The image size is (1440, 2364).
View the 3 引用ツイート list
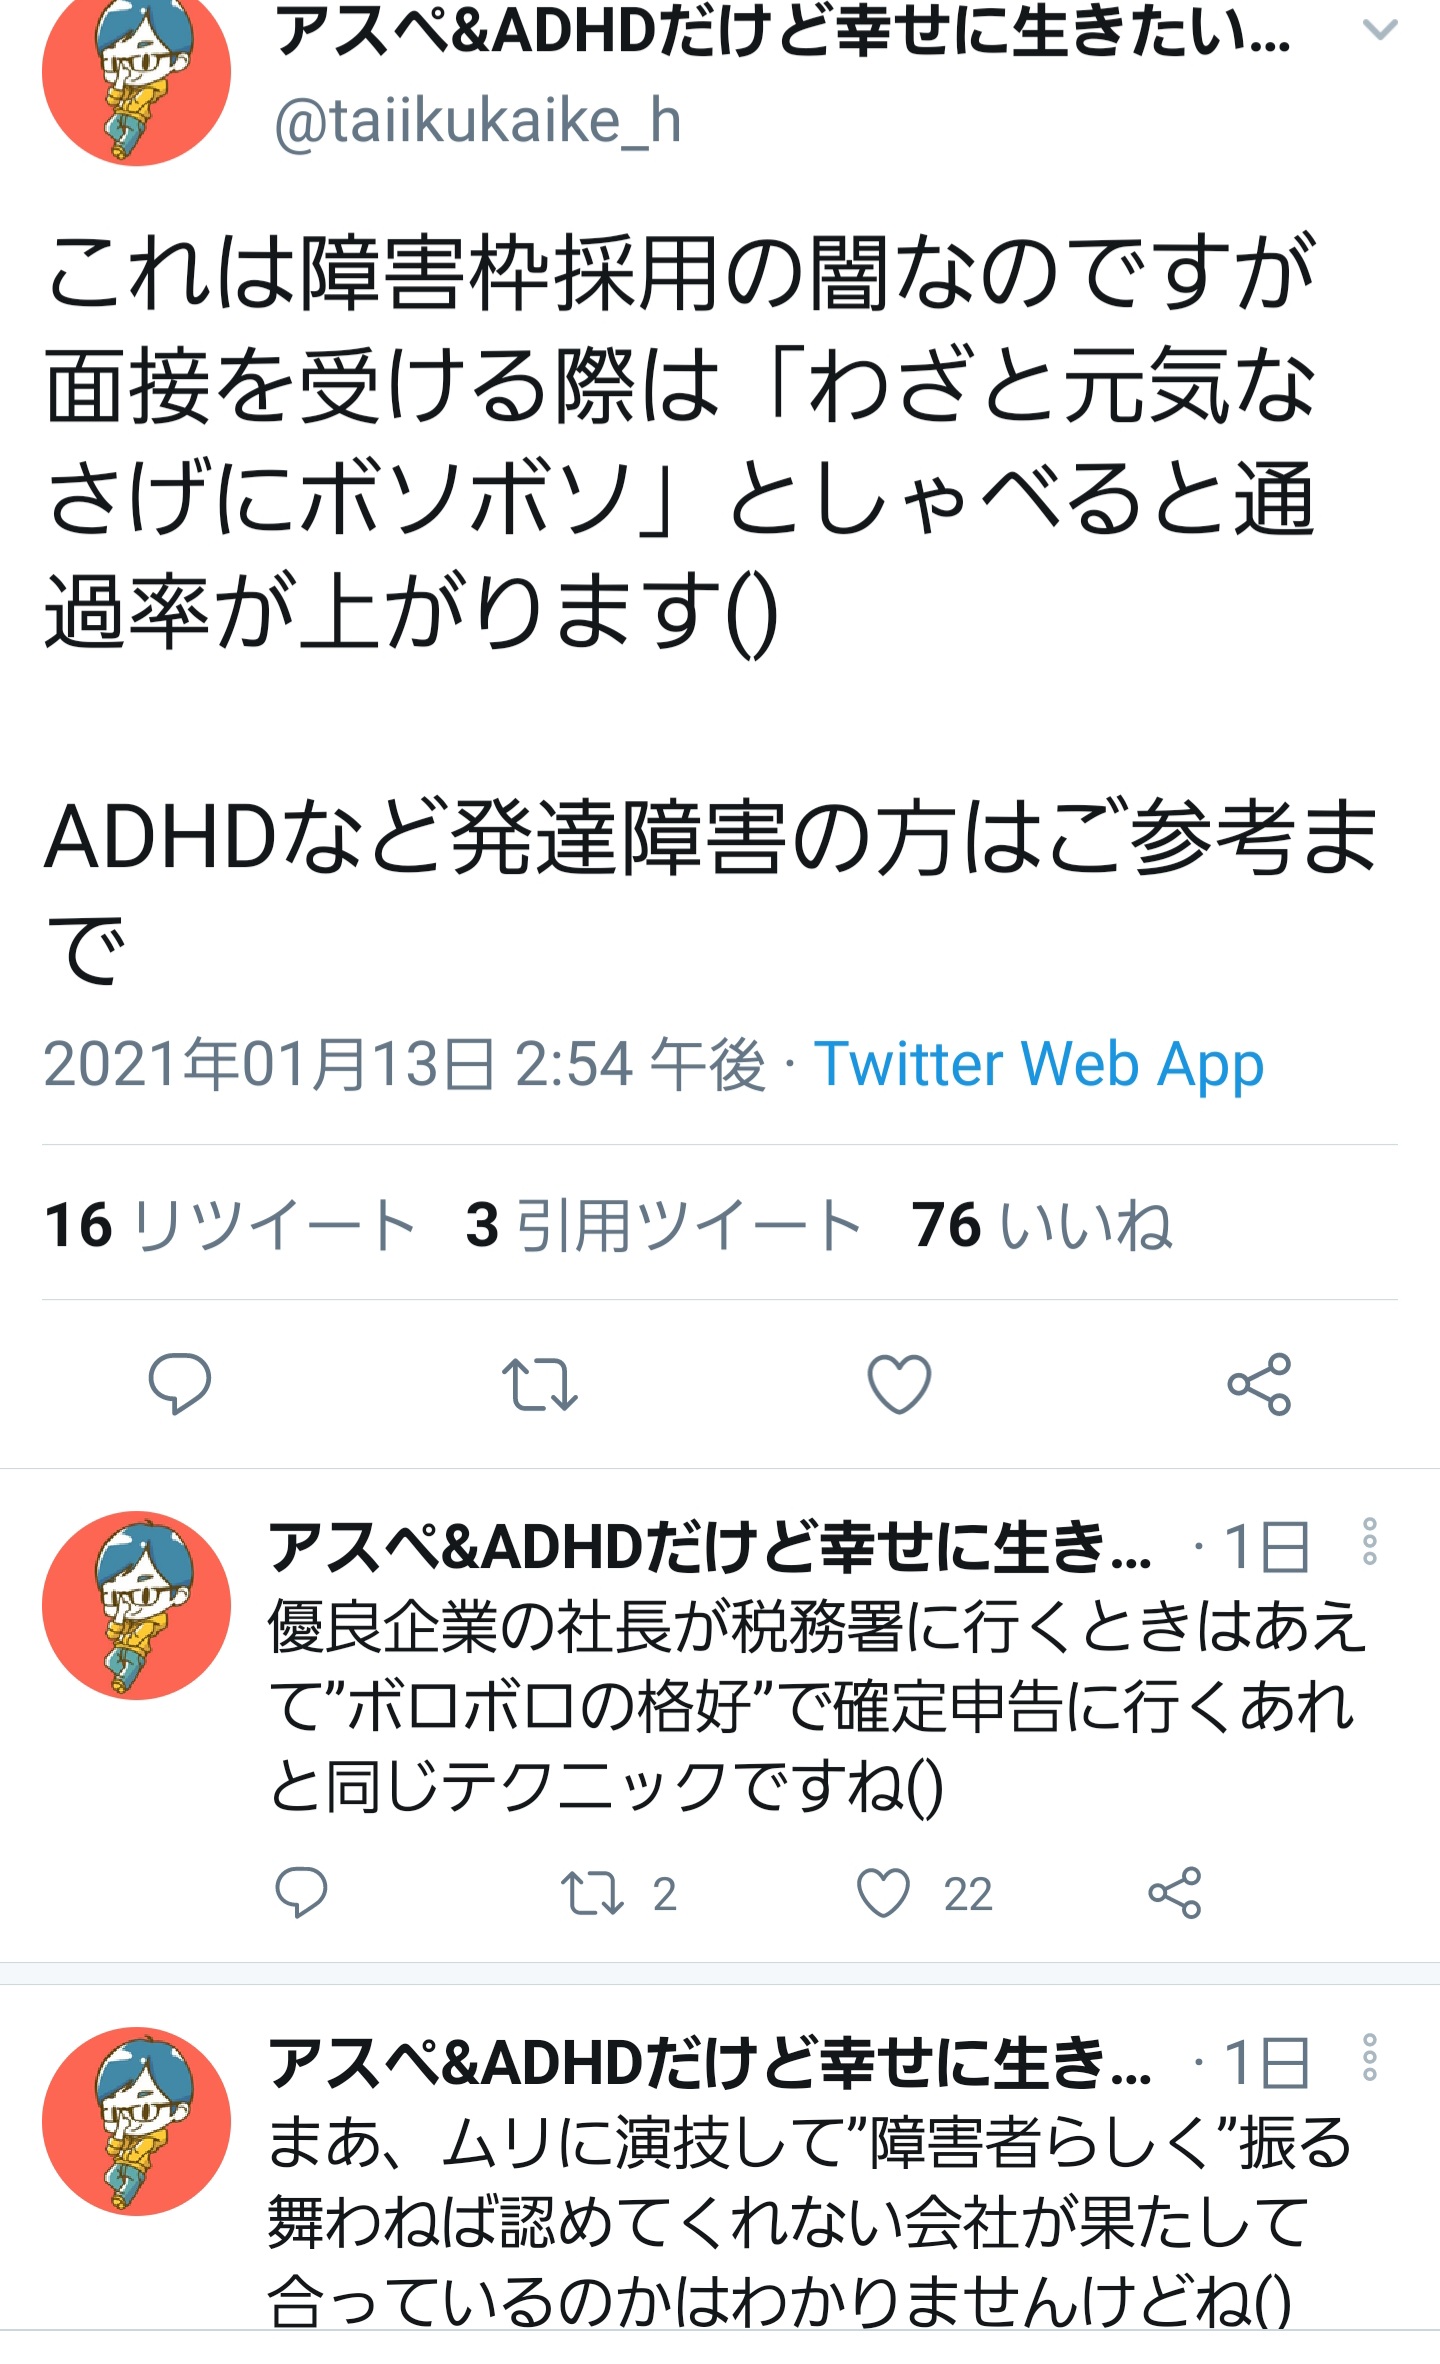[663, 1224]
